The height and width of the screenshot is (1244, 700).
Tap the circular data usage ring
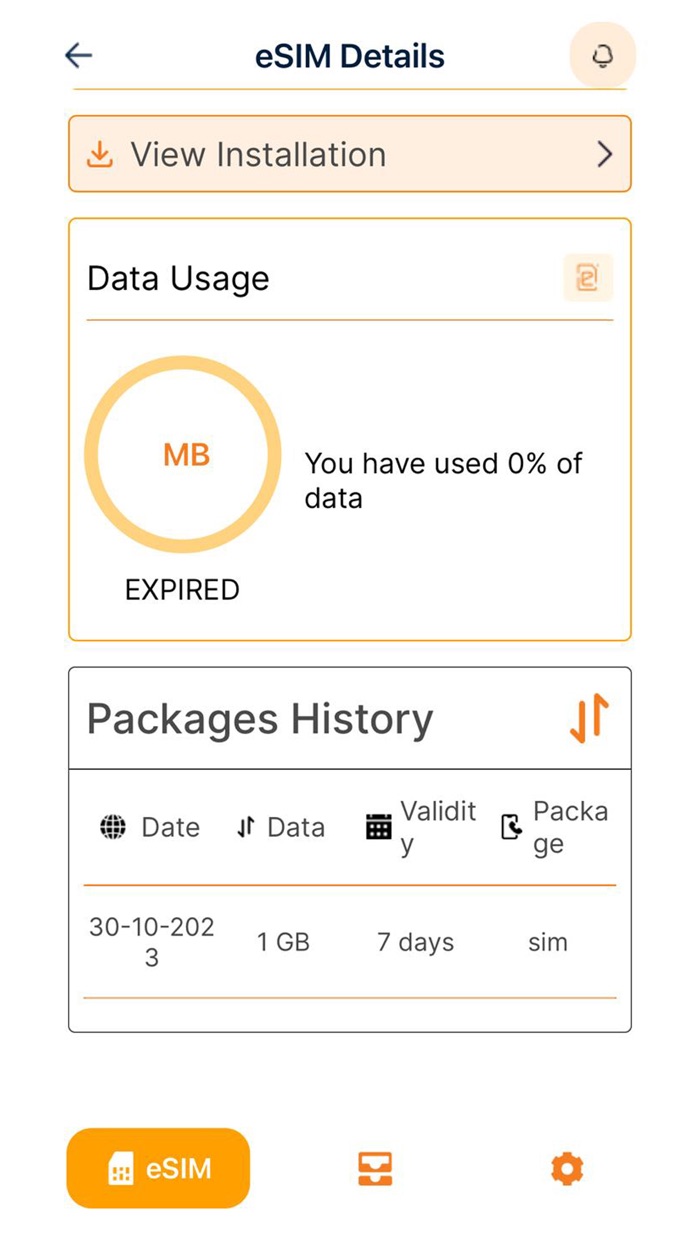182,456
